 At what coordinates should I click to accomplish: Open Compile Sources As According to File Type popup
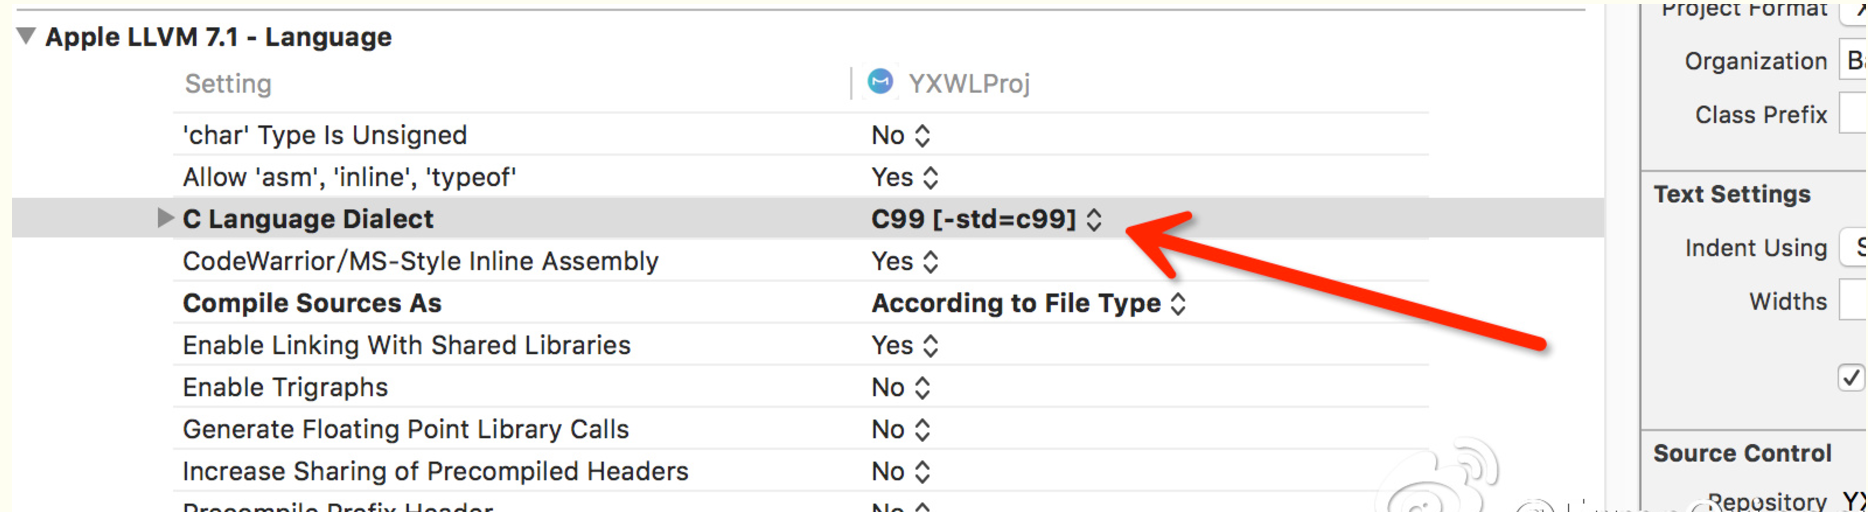[1029, 303]
